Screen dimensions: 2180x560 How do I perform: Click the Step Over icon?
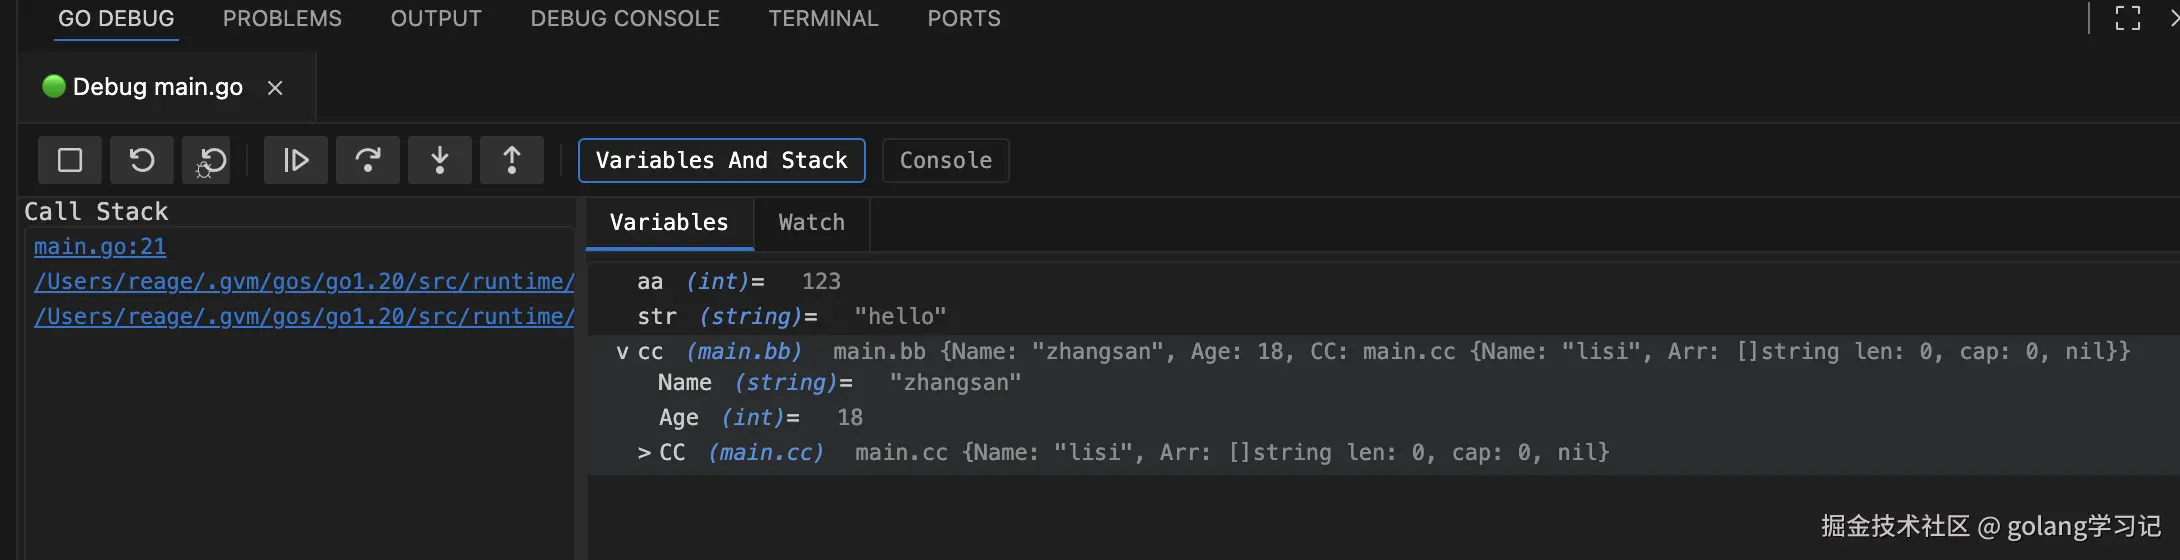coord(368,160)
